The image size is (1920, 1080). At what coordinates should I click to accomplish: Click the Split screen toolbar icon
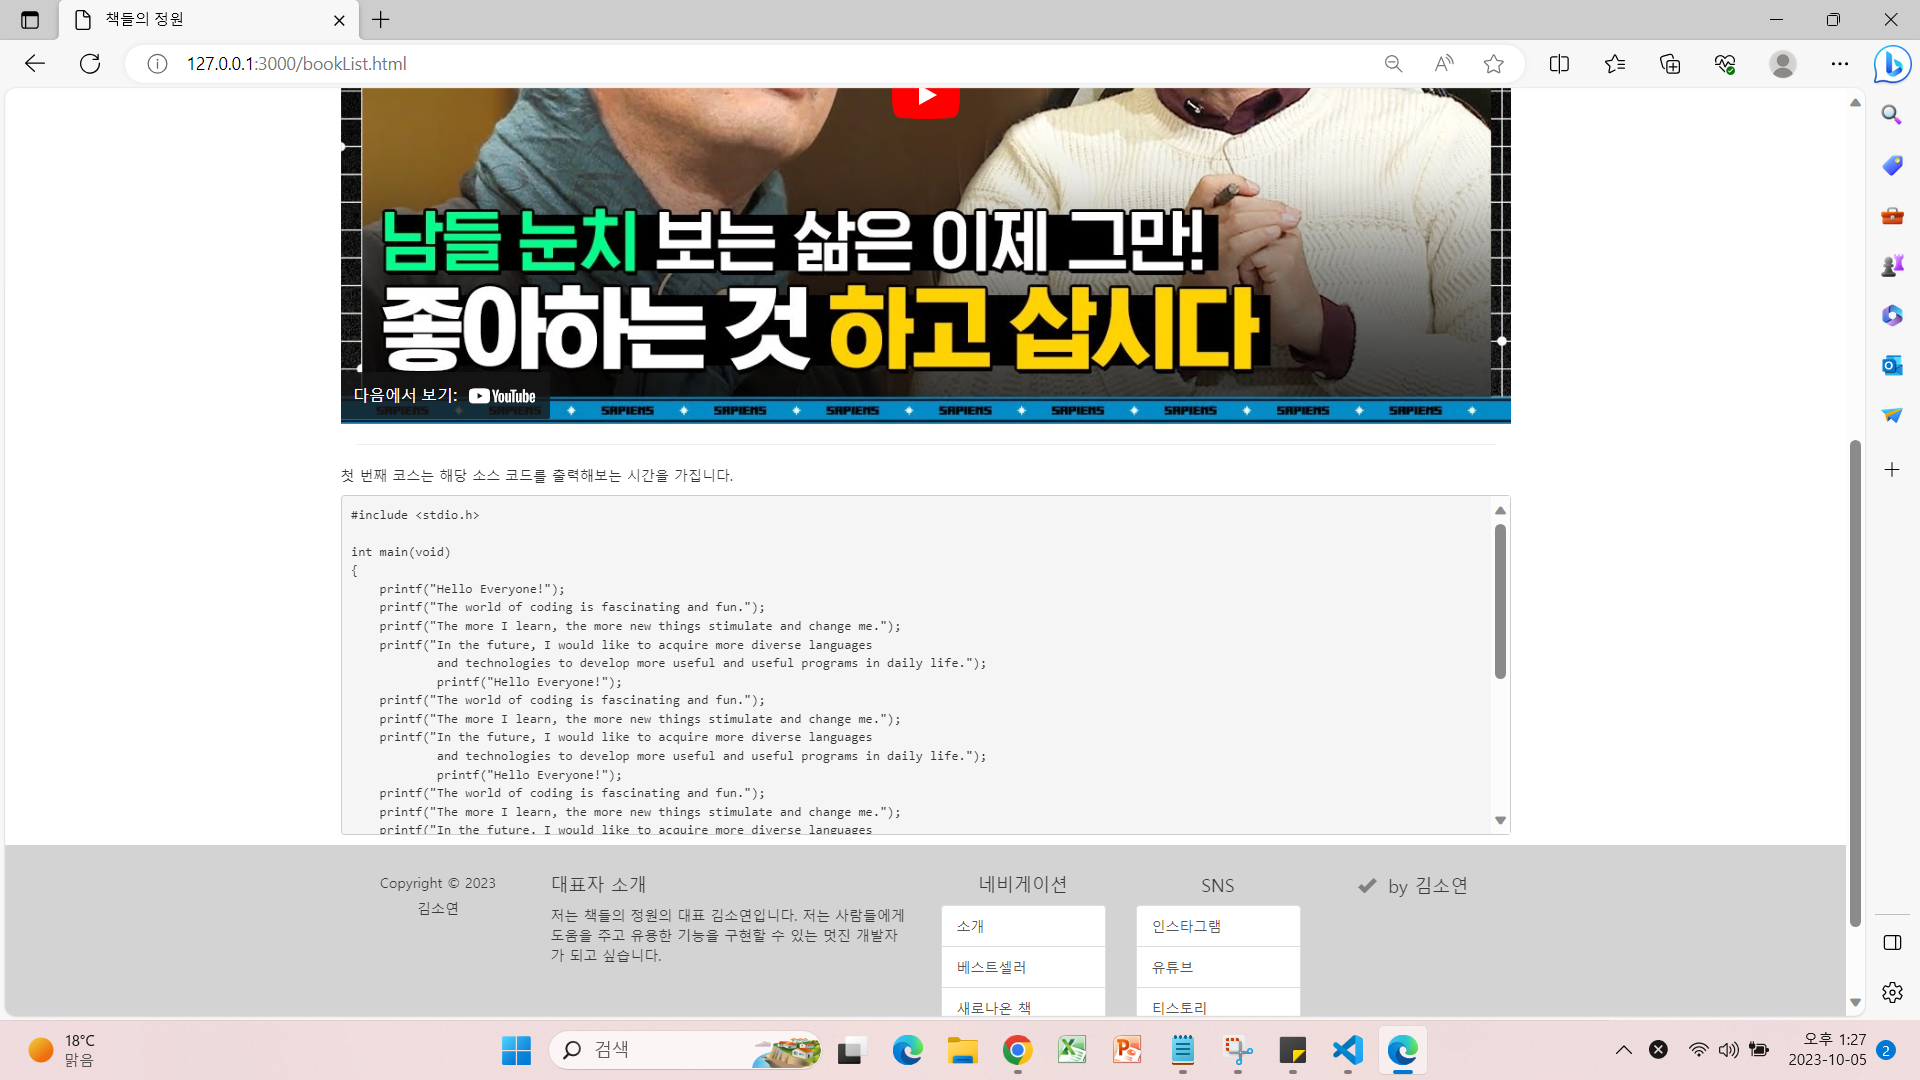tap(1559, 64)
